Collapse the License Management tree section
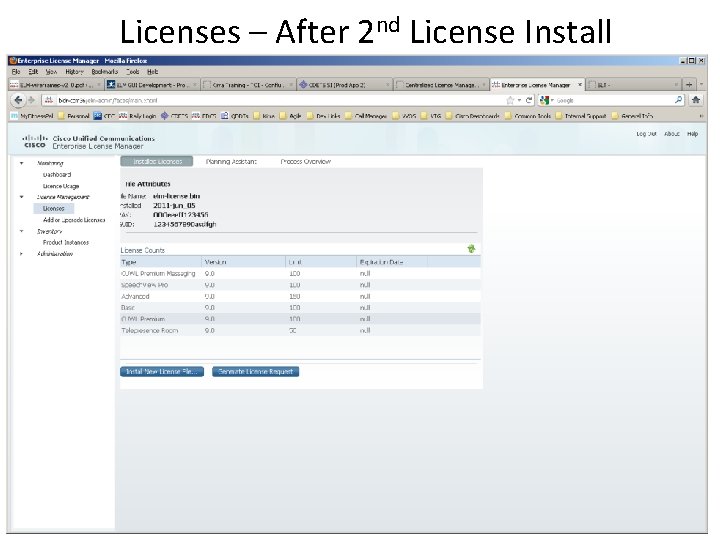The image size is (720, 540). click(x=22, y=197)
